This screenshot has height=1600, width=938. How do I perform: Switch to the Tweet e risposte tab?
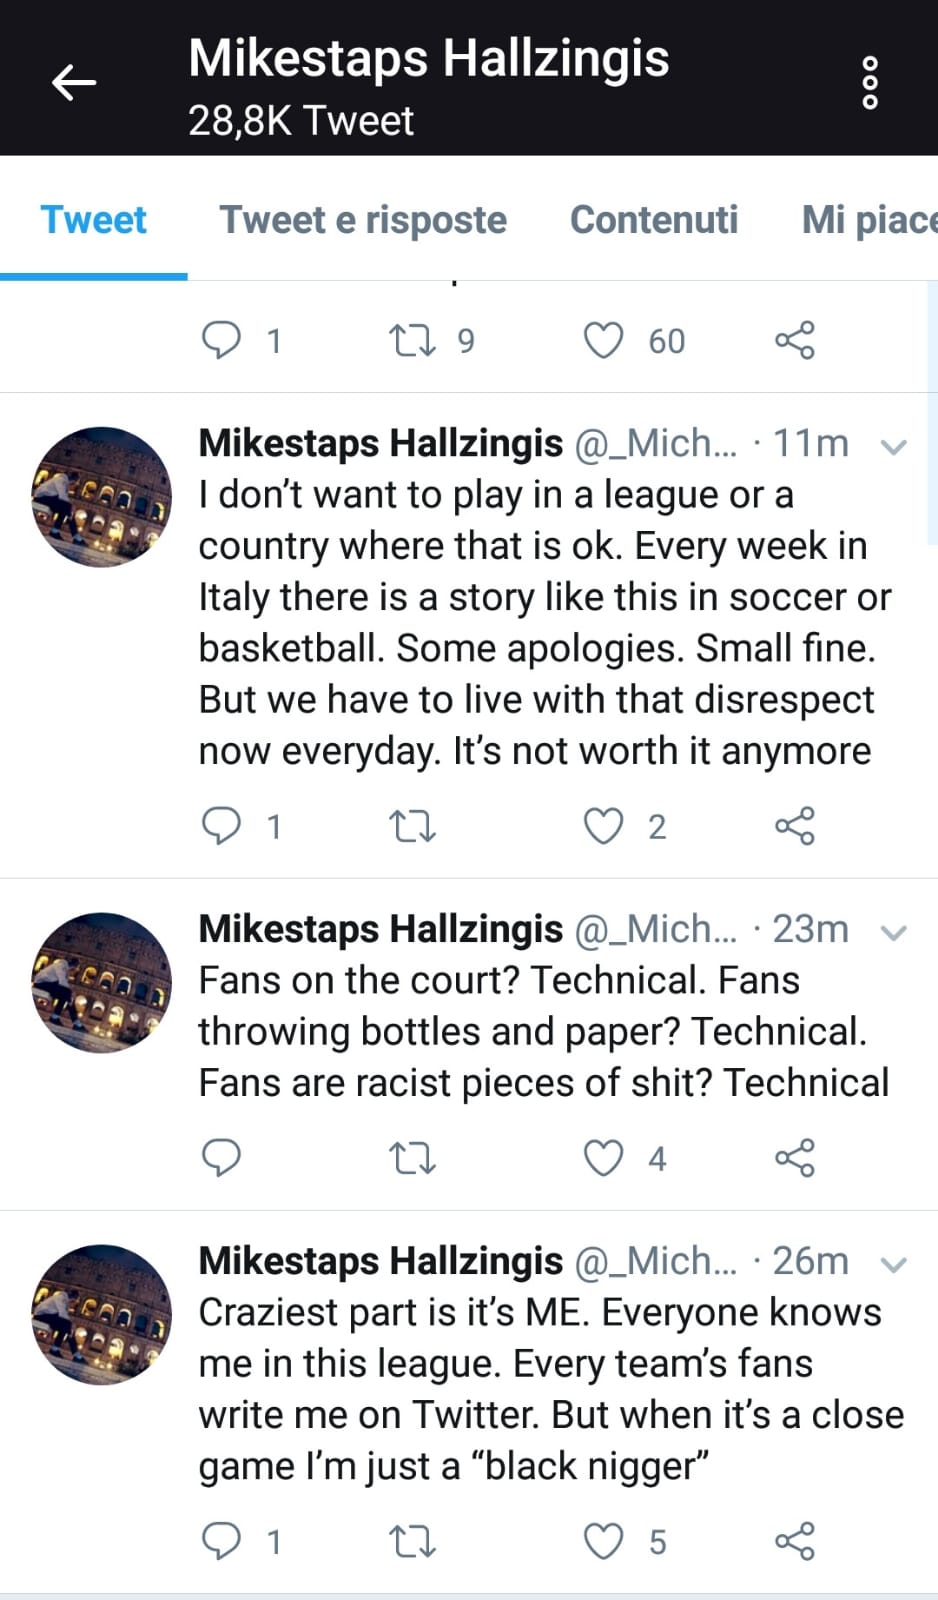coord(363,220)
